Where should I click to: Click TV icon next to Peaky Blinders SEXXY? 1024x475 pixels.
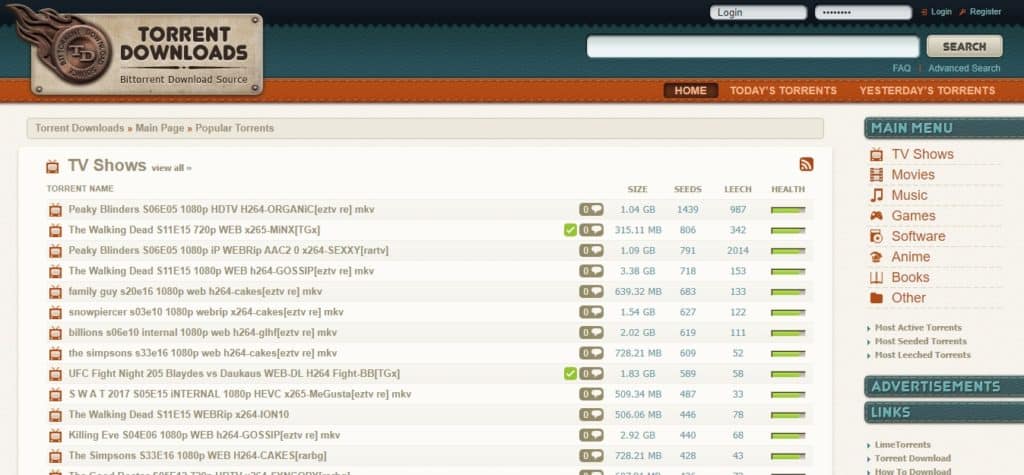pos(56,251)
